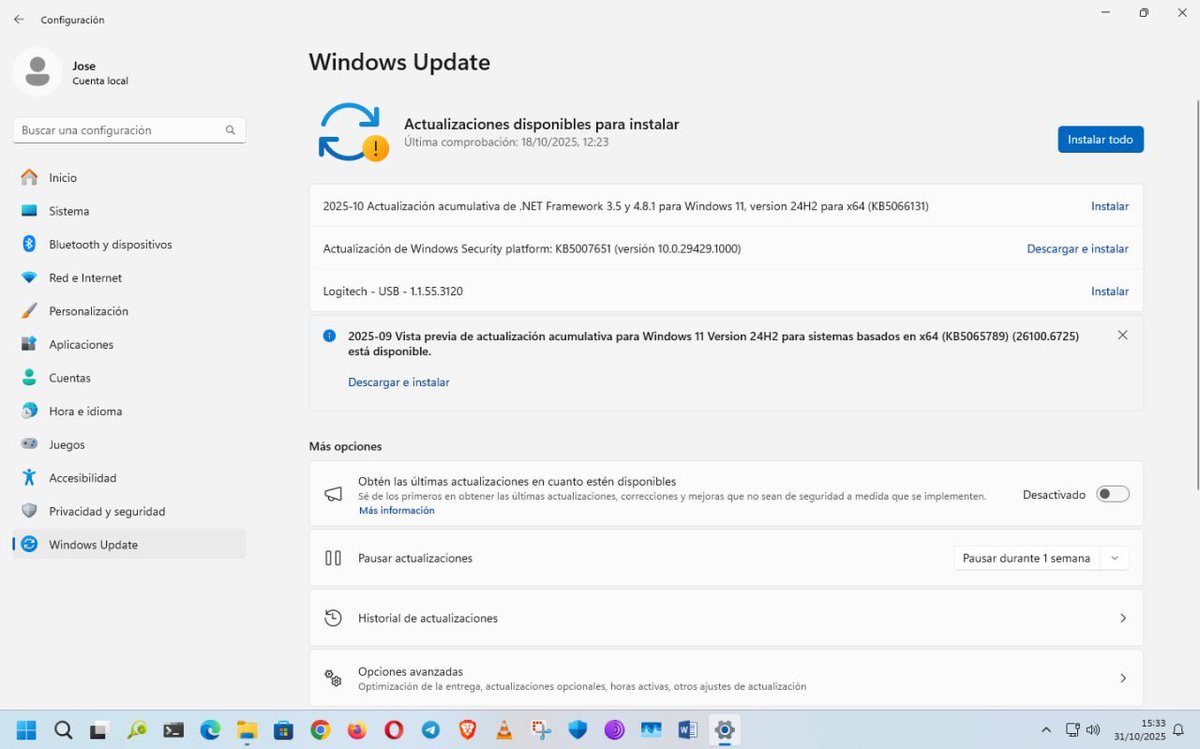Click the back arrow next to Configuración
This screenshot has width=1200, height=749.
pyautogui.click(x=17, y=19)
